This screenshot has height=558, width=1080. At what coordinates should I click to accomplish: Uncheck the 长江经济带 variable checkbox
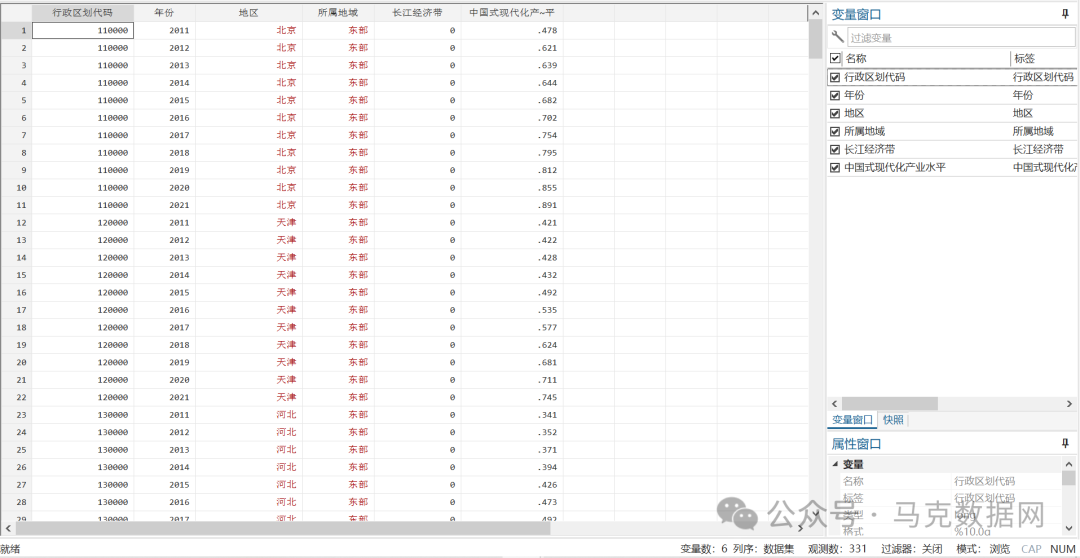point(835,149)
